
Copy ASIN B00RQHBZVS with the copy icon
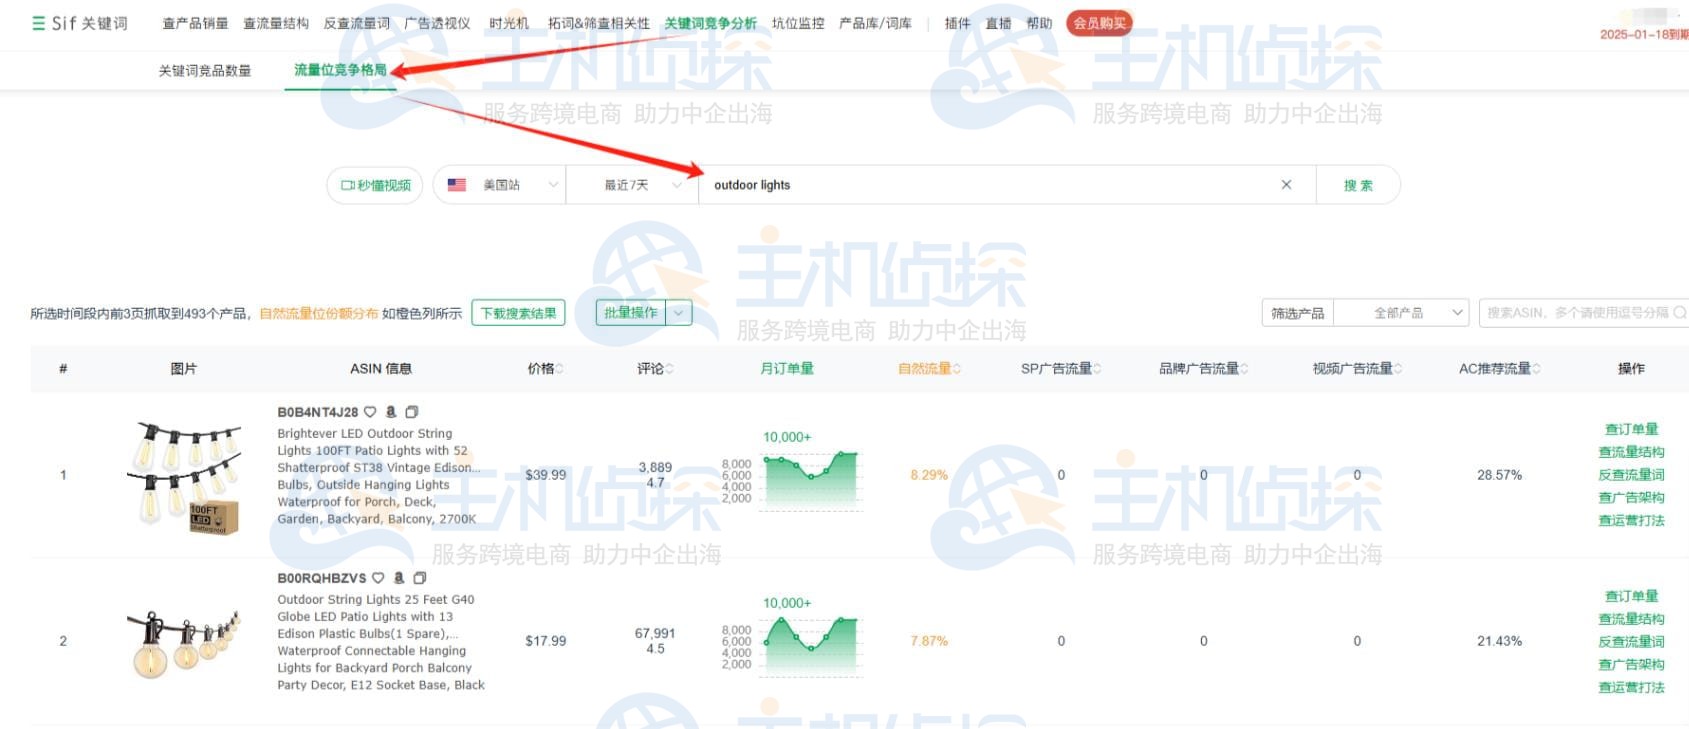click(x=420, y=578)
